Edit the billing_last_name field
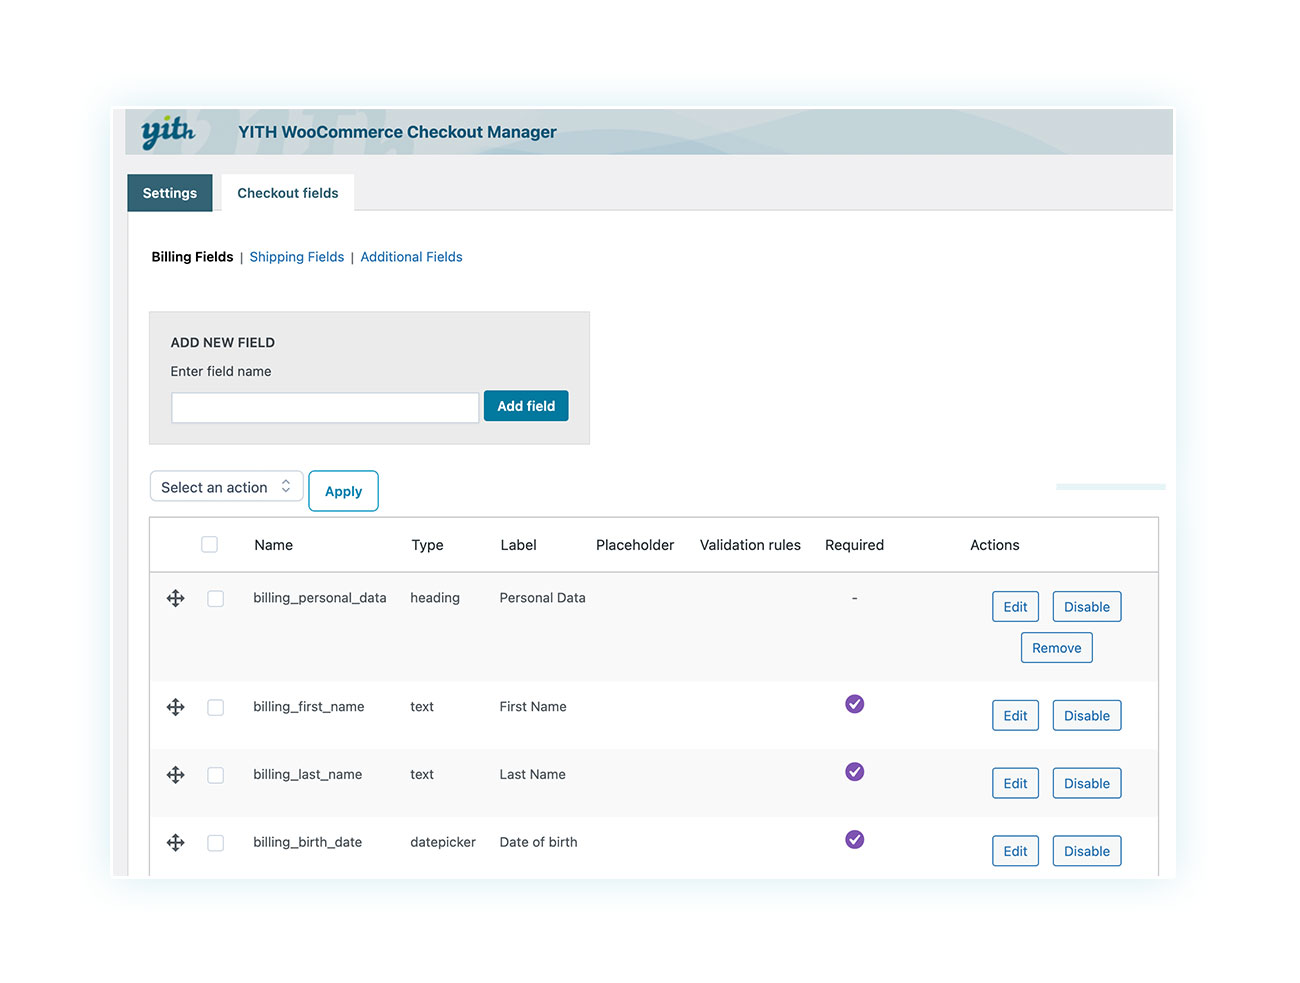This screenshot has width=1300, height=983. point(1015,784)
